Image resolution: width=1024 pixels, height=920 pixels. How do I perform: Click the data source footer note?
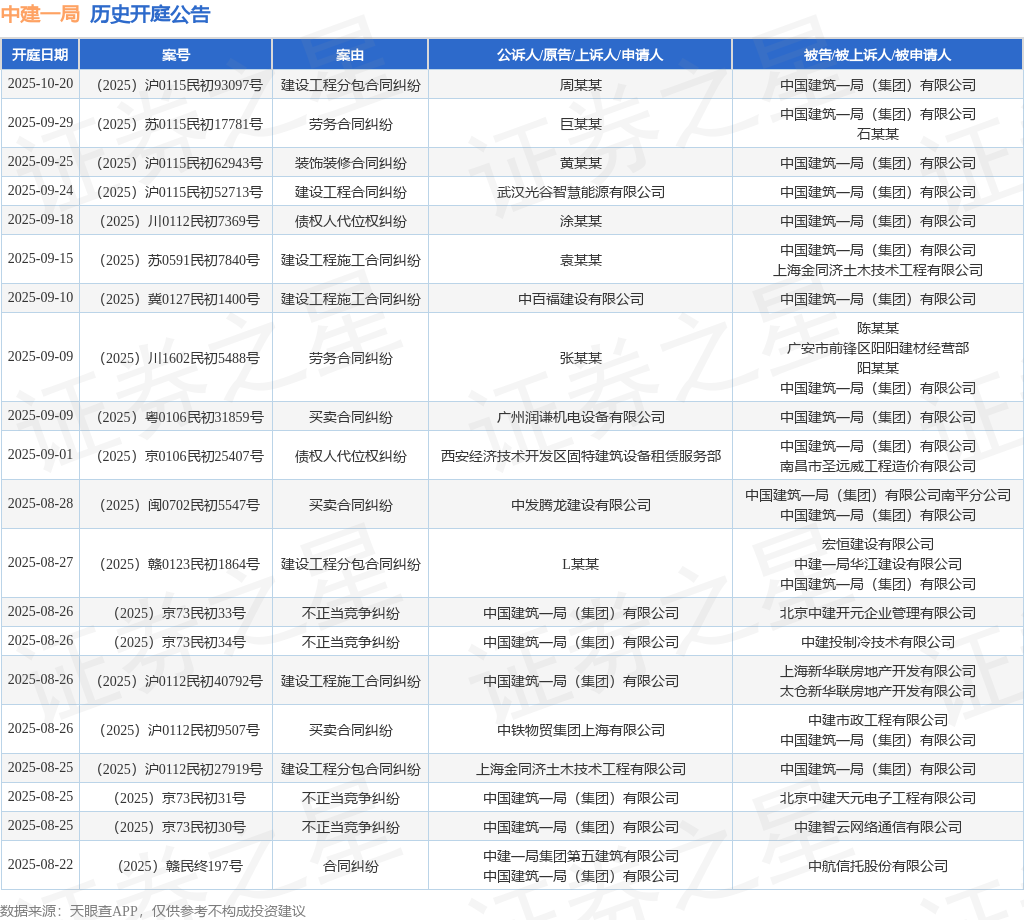point(153,911)
